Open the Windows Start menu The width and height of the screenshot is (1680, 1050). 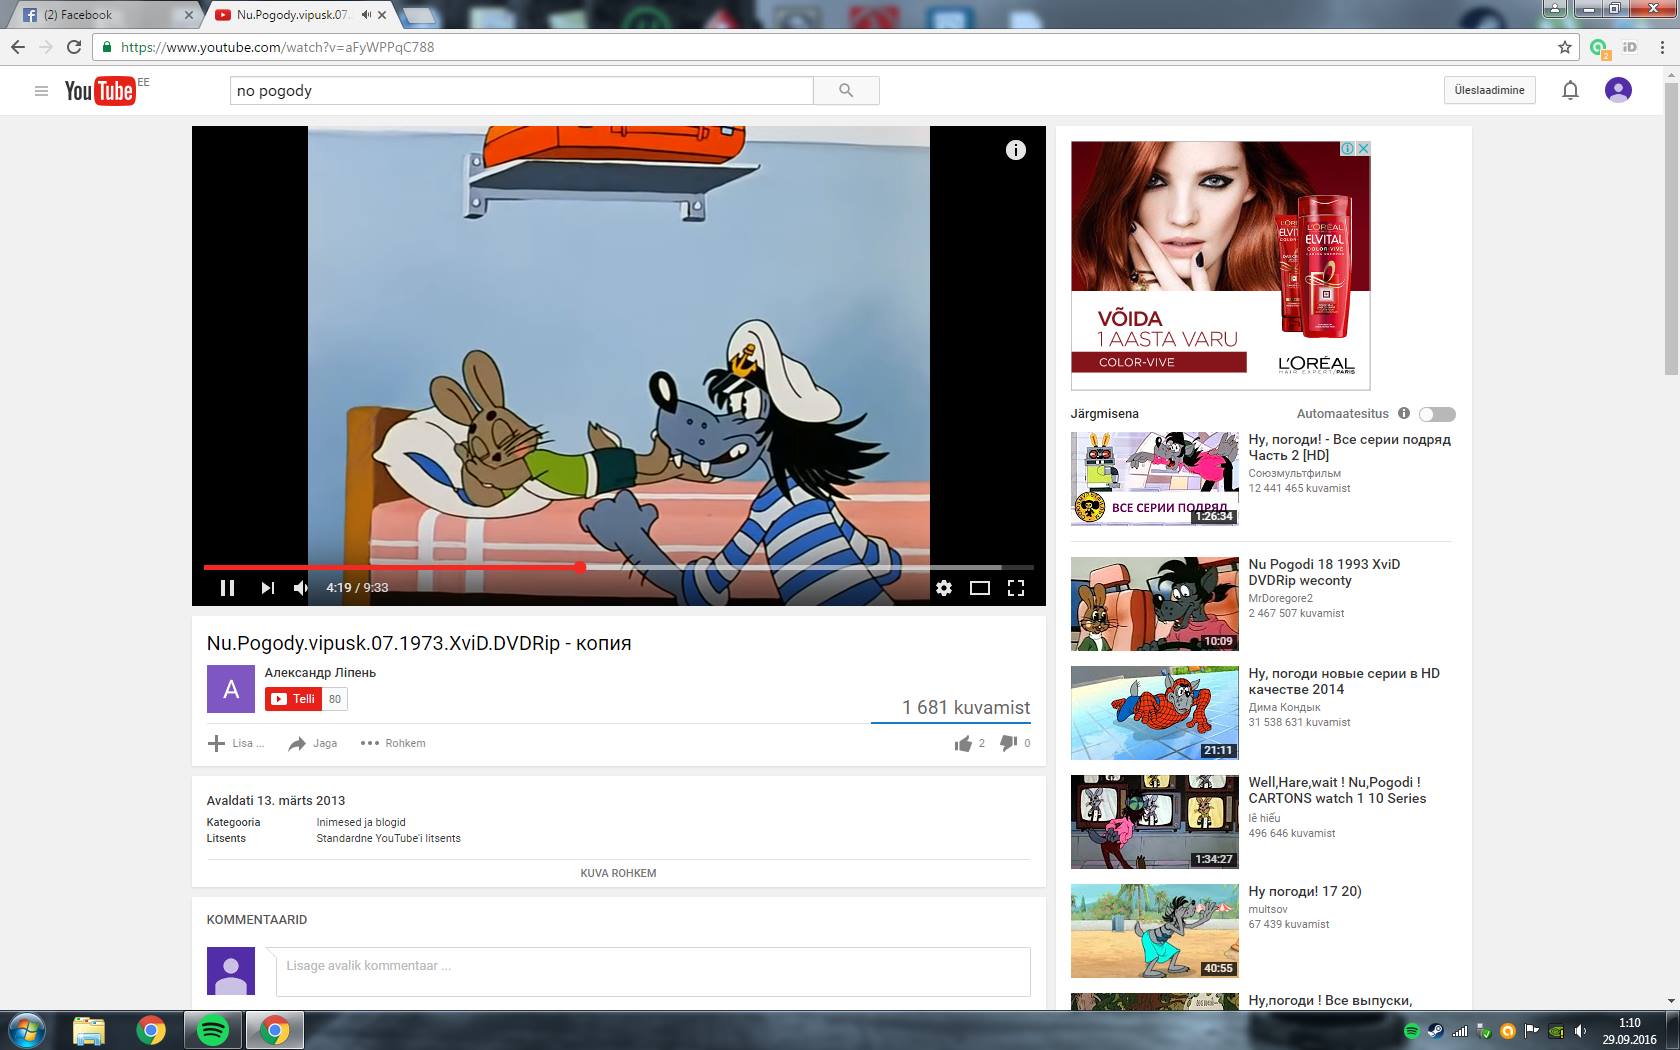pos(27,1030)
